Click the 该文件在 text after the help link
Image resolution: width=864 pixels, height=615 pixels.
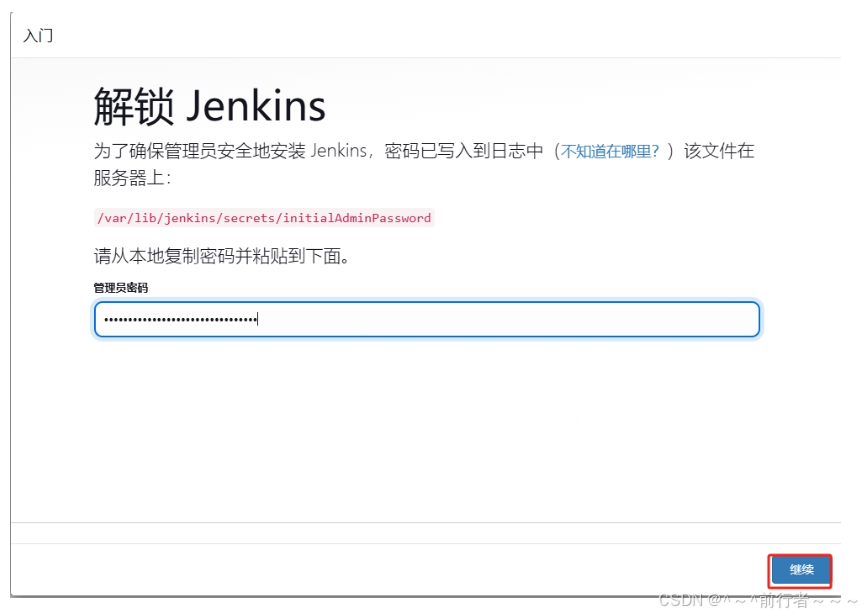719,152
